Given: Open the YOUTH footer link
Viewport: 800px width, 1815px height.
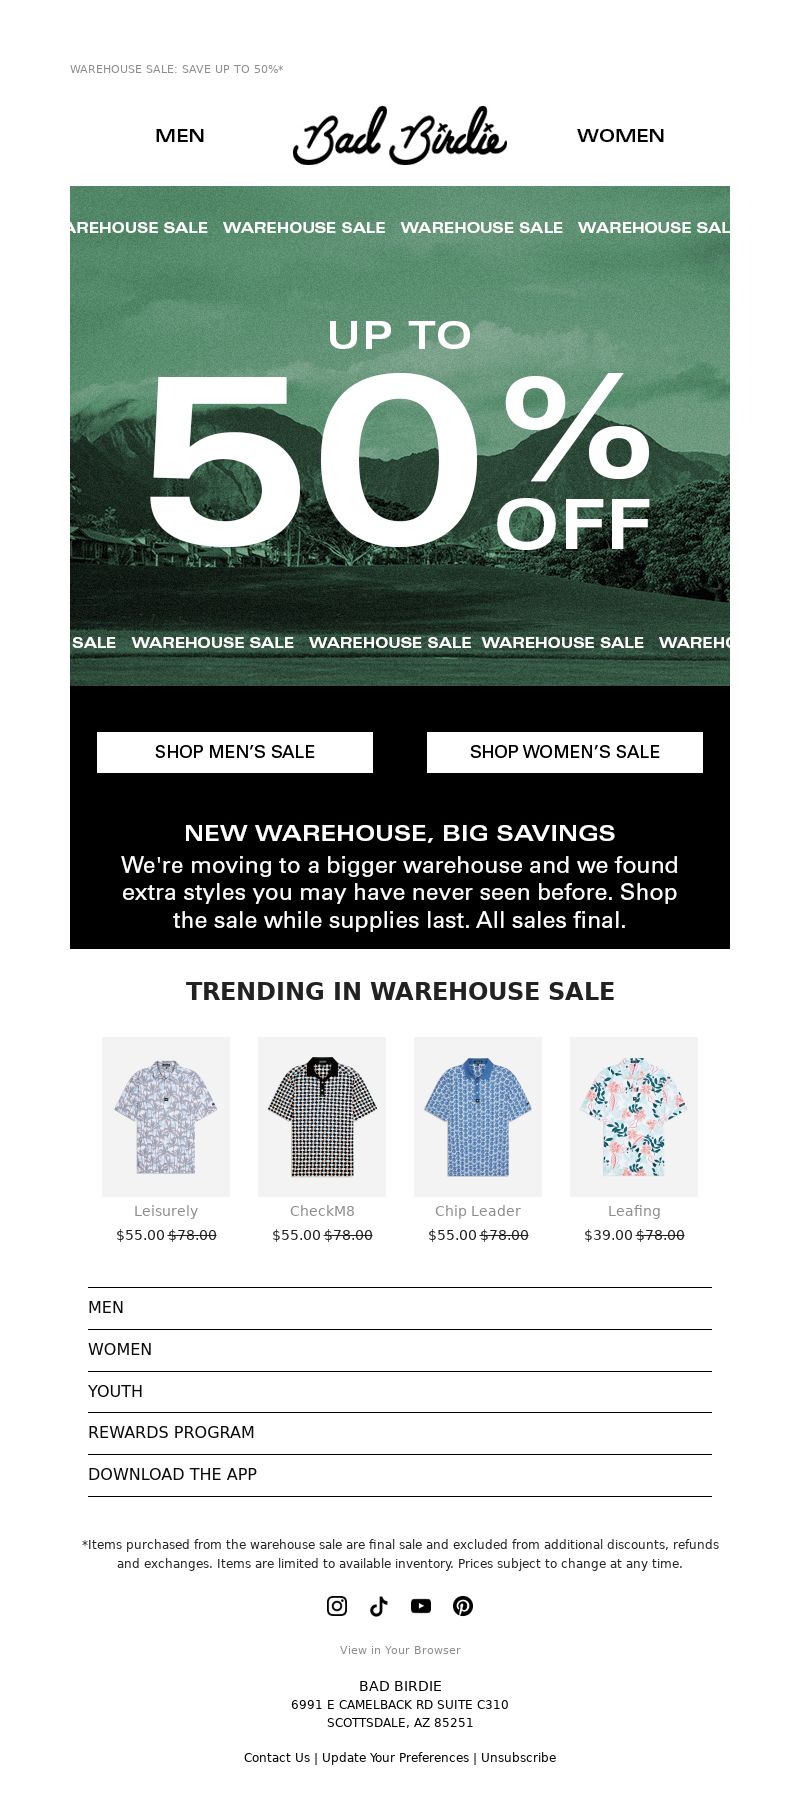Looking at the screenshot, I should coord(400,1391).
